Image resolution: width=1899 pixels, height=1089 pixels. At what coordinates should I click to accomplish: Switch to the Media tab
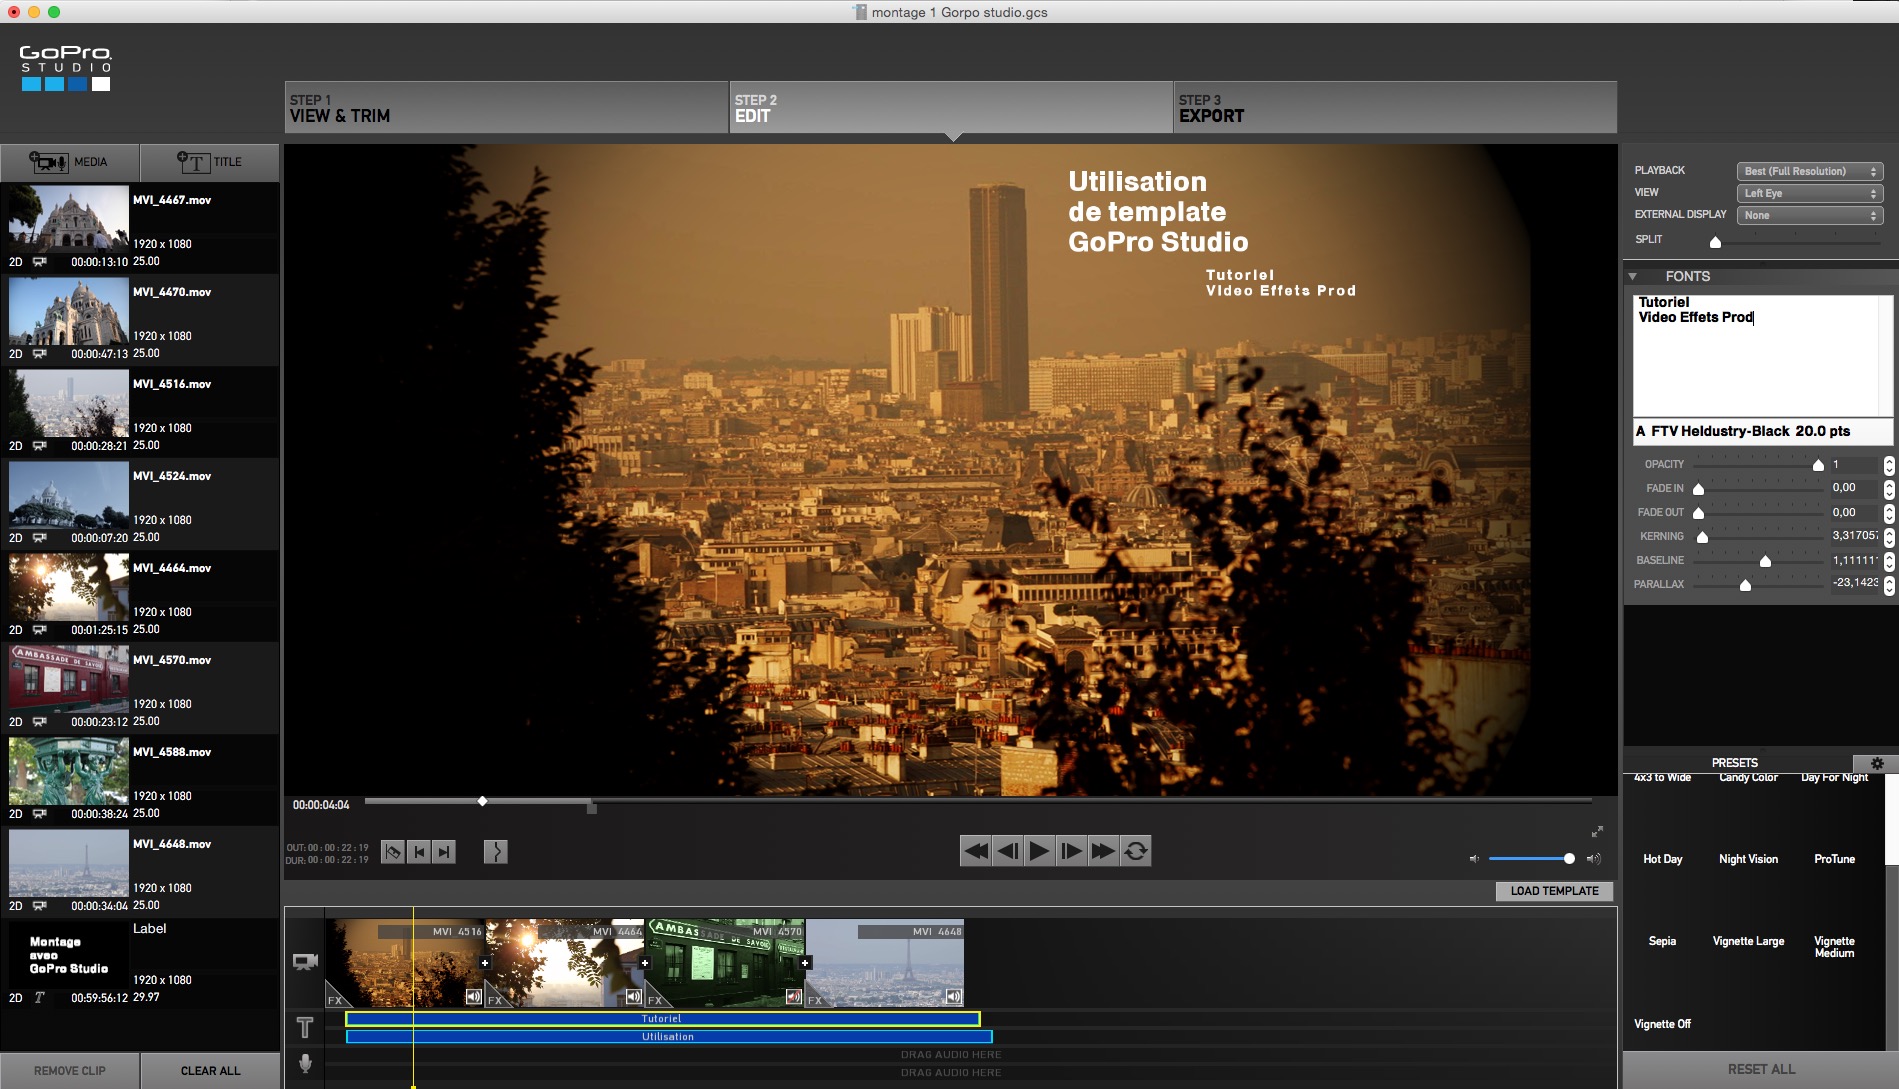coord(70,162)
